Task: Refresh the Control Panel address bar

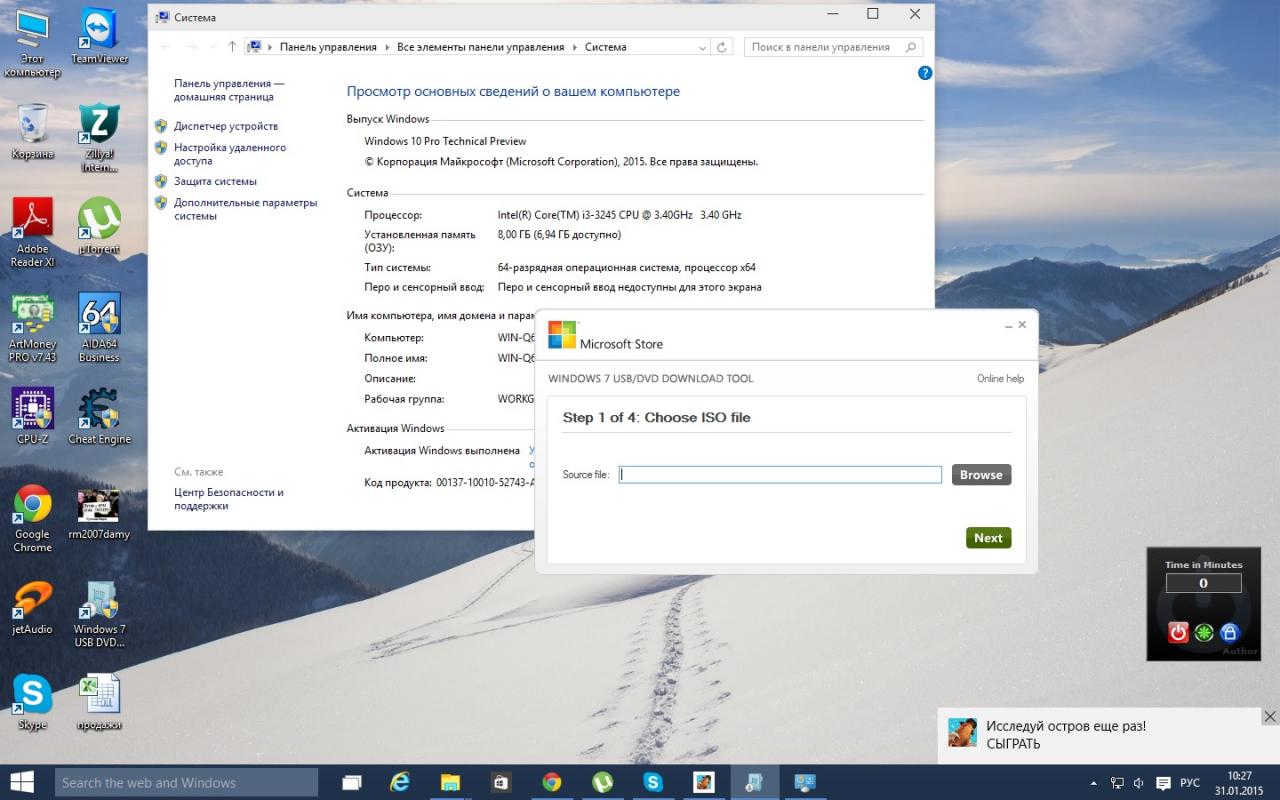Action: [x=722, y=47]
